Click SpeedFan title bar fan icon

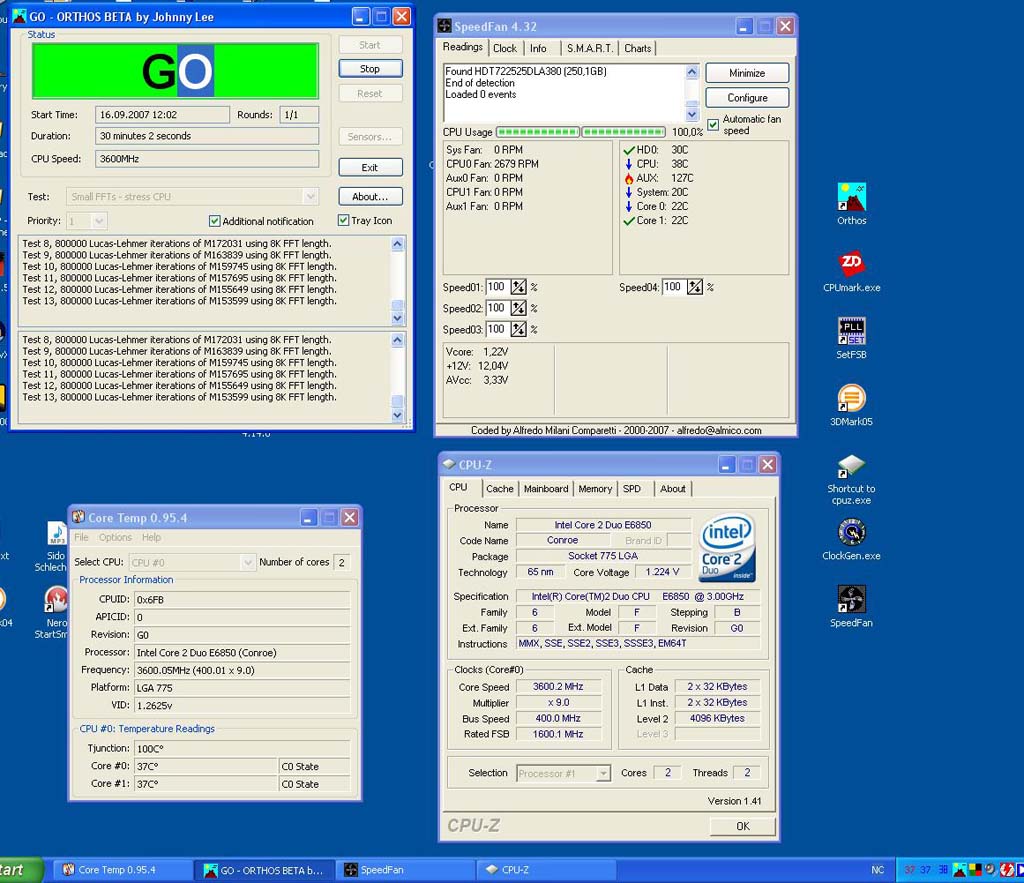coord(444,26)
